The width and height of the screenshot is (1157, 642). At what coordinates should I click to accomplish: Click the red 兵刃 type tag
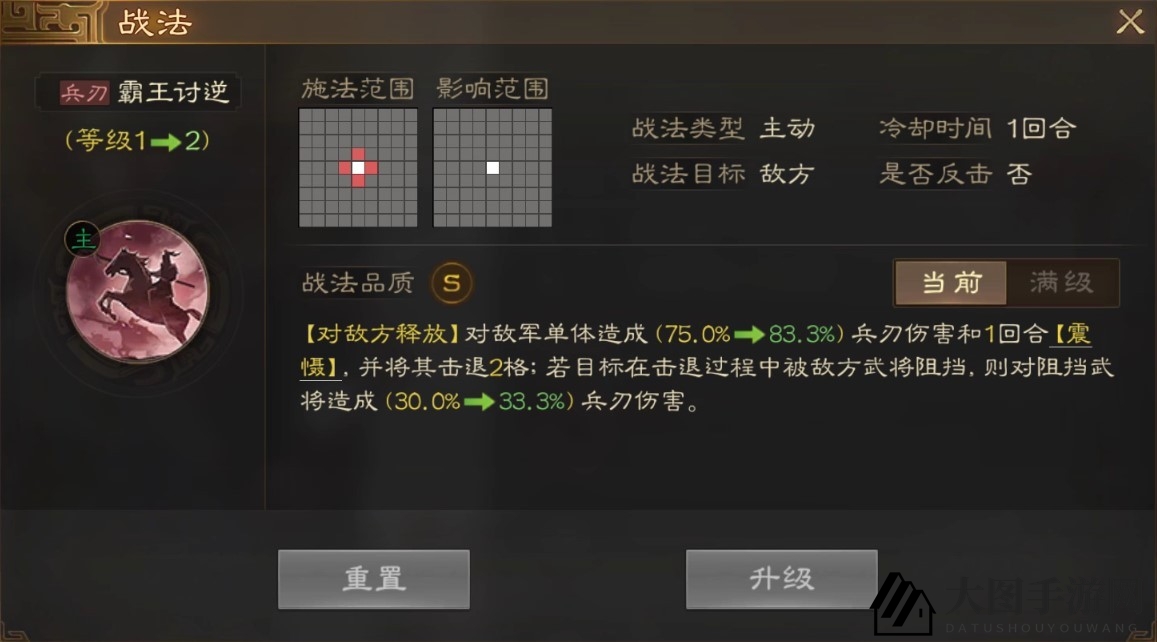(84, 92)
